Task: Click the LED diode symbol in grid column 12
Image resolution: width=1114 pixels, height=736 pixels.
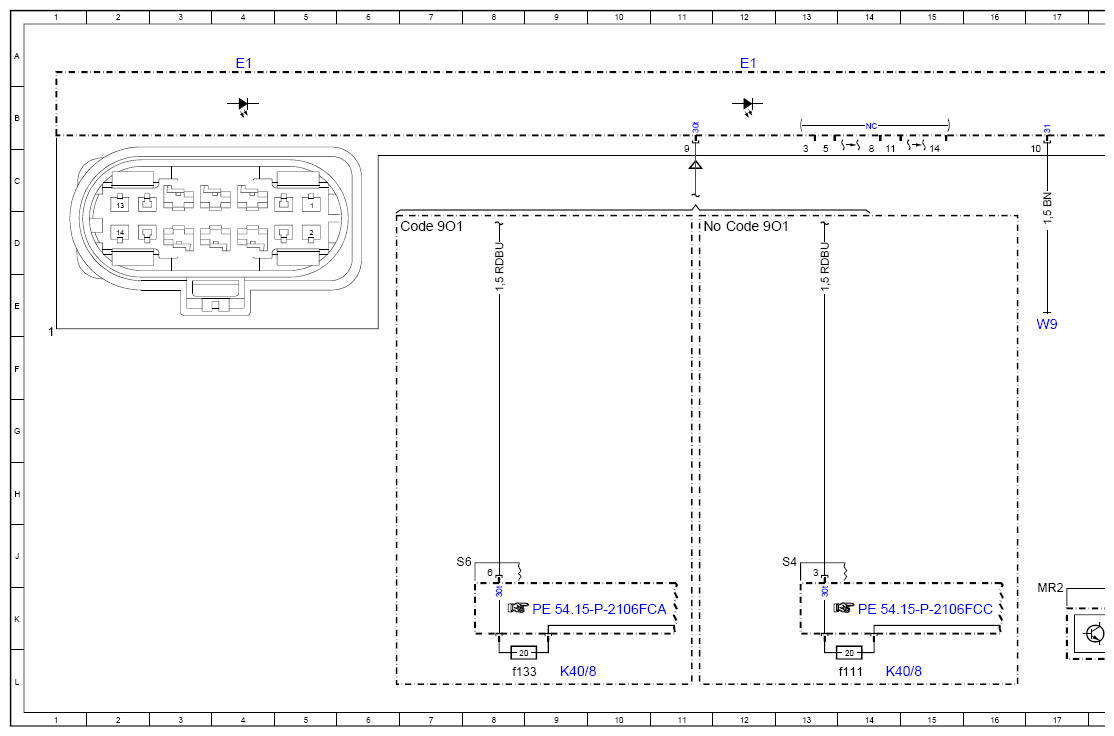Action: click(x=747, y=105)
